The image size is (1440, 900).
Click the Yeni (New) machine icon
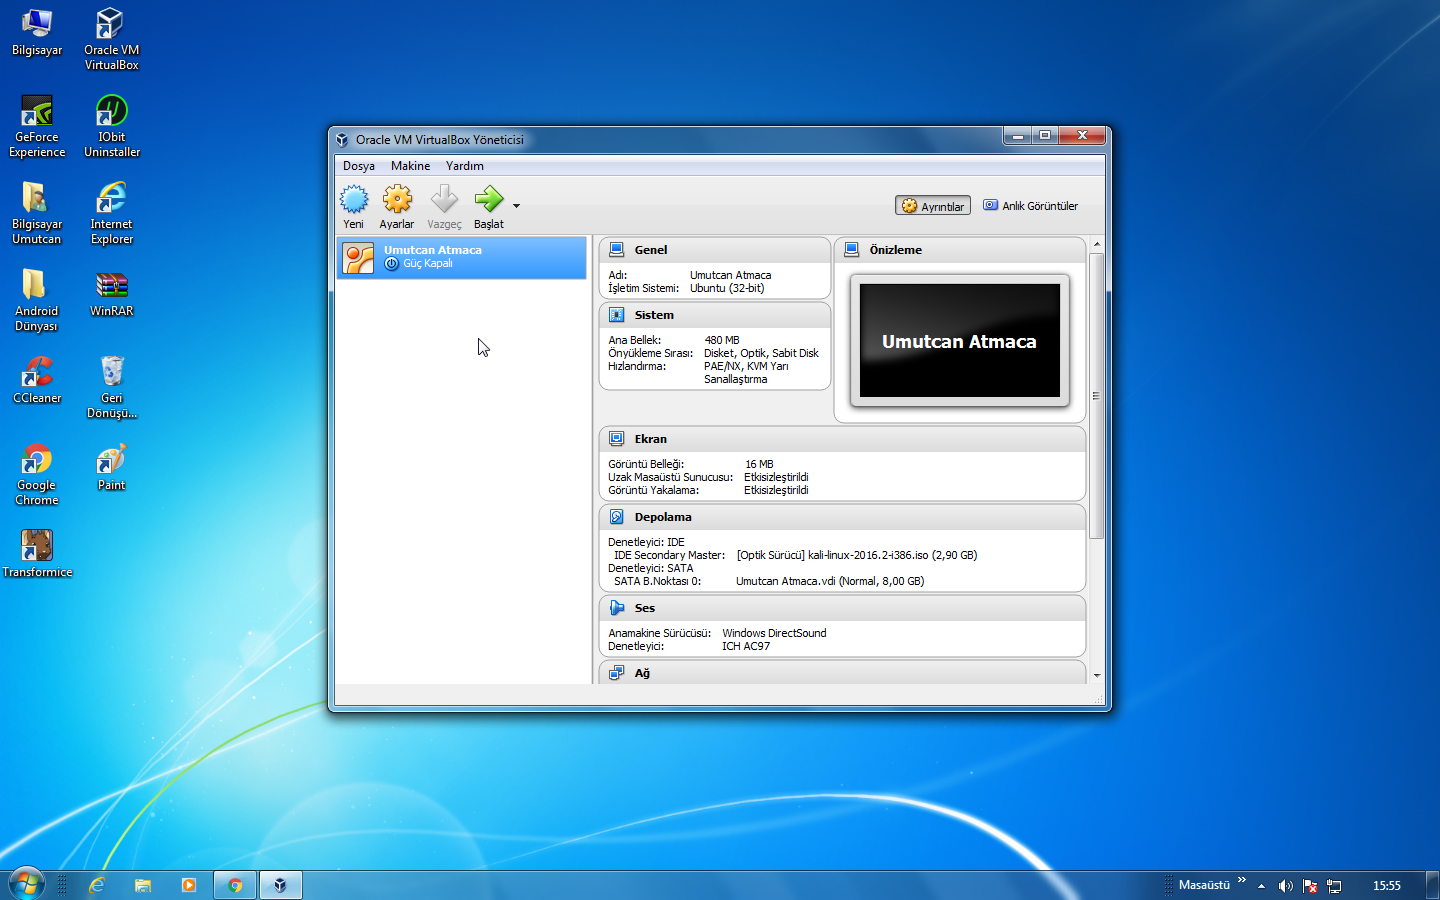354,200
